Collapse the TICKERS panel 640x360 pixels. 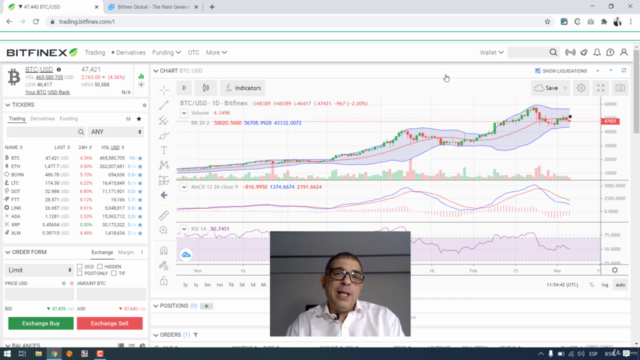pos(7,105)
